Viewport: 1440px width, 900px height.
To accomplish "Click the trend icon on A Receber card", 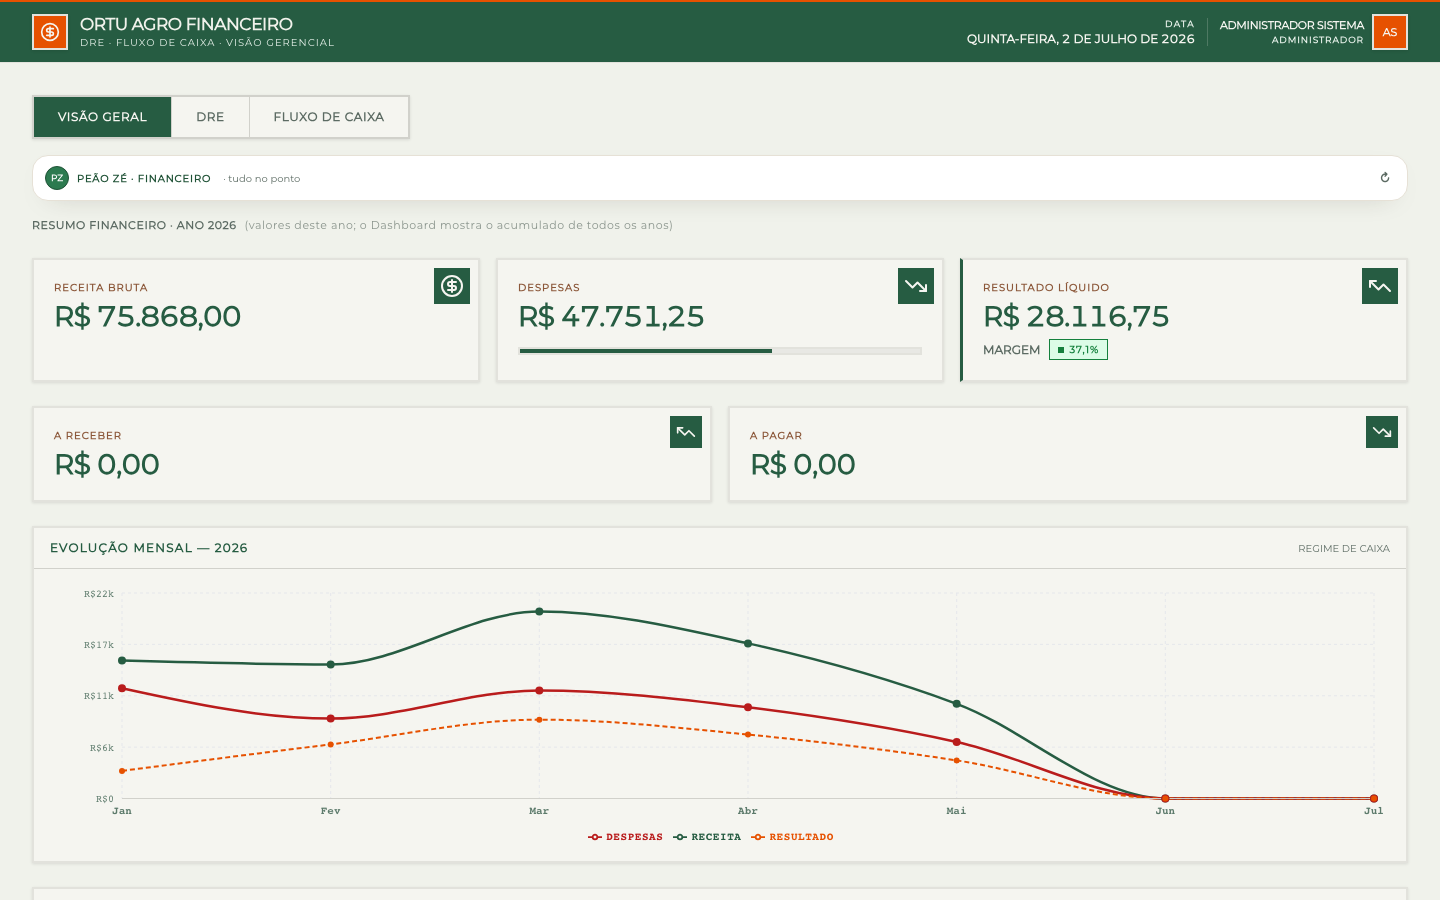I will pyautogui.click(x=686, y=432).
